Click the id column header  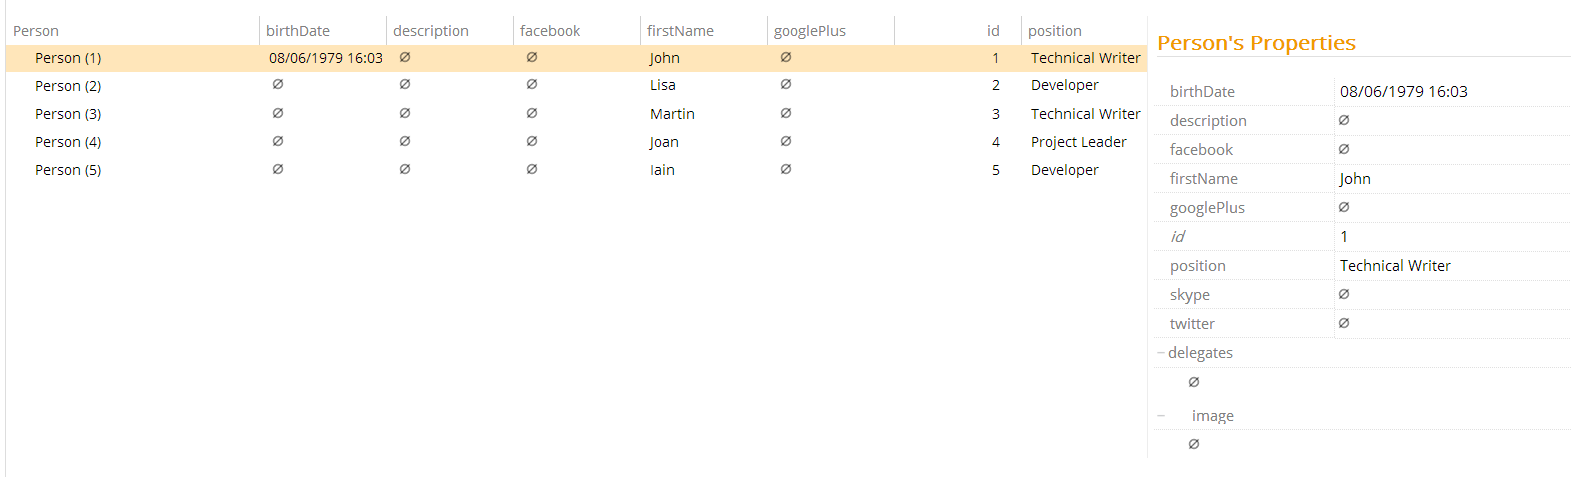tap(992, 31)
